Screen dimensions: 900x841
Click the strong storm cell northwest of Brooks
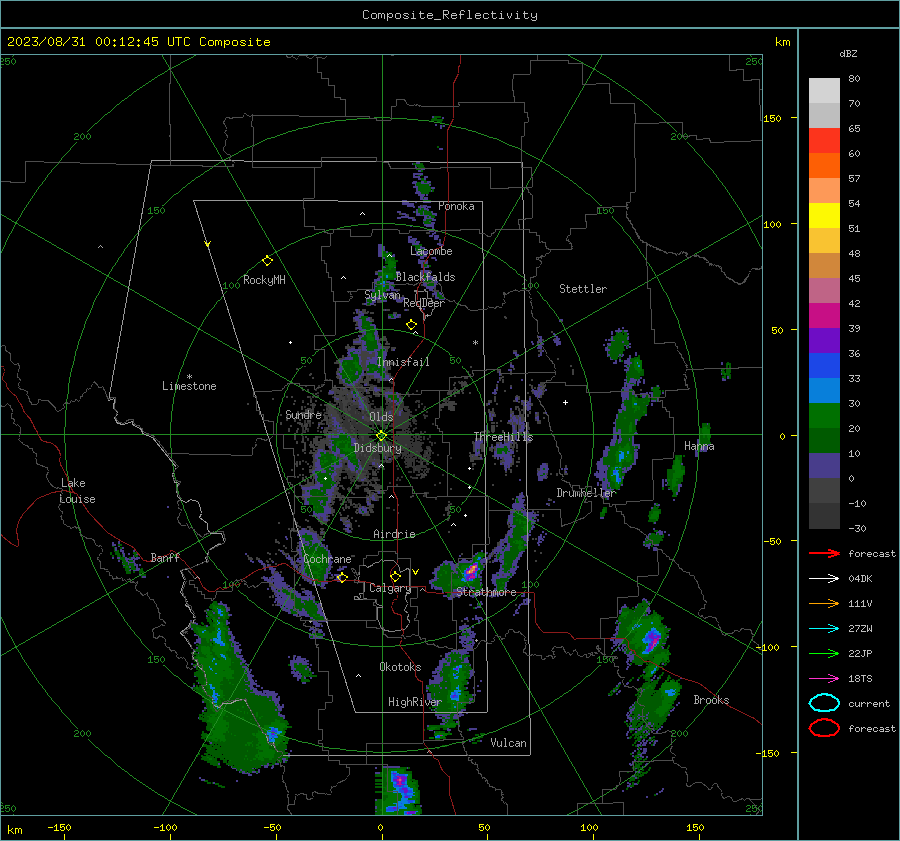651,638
